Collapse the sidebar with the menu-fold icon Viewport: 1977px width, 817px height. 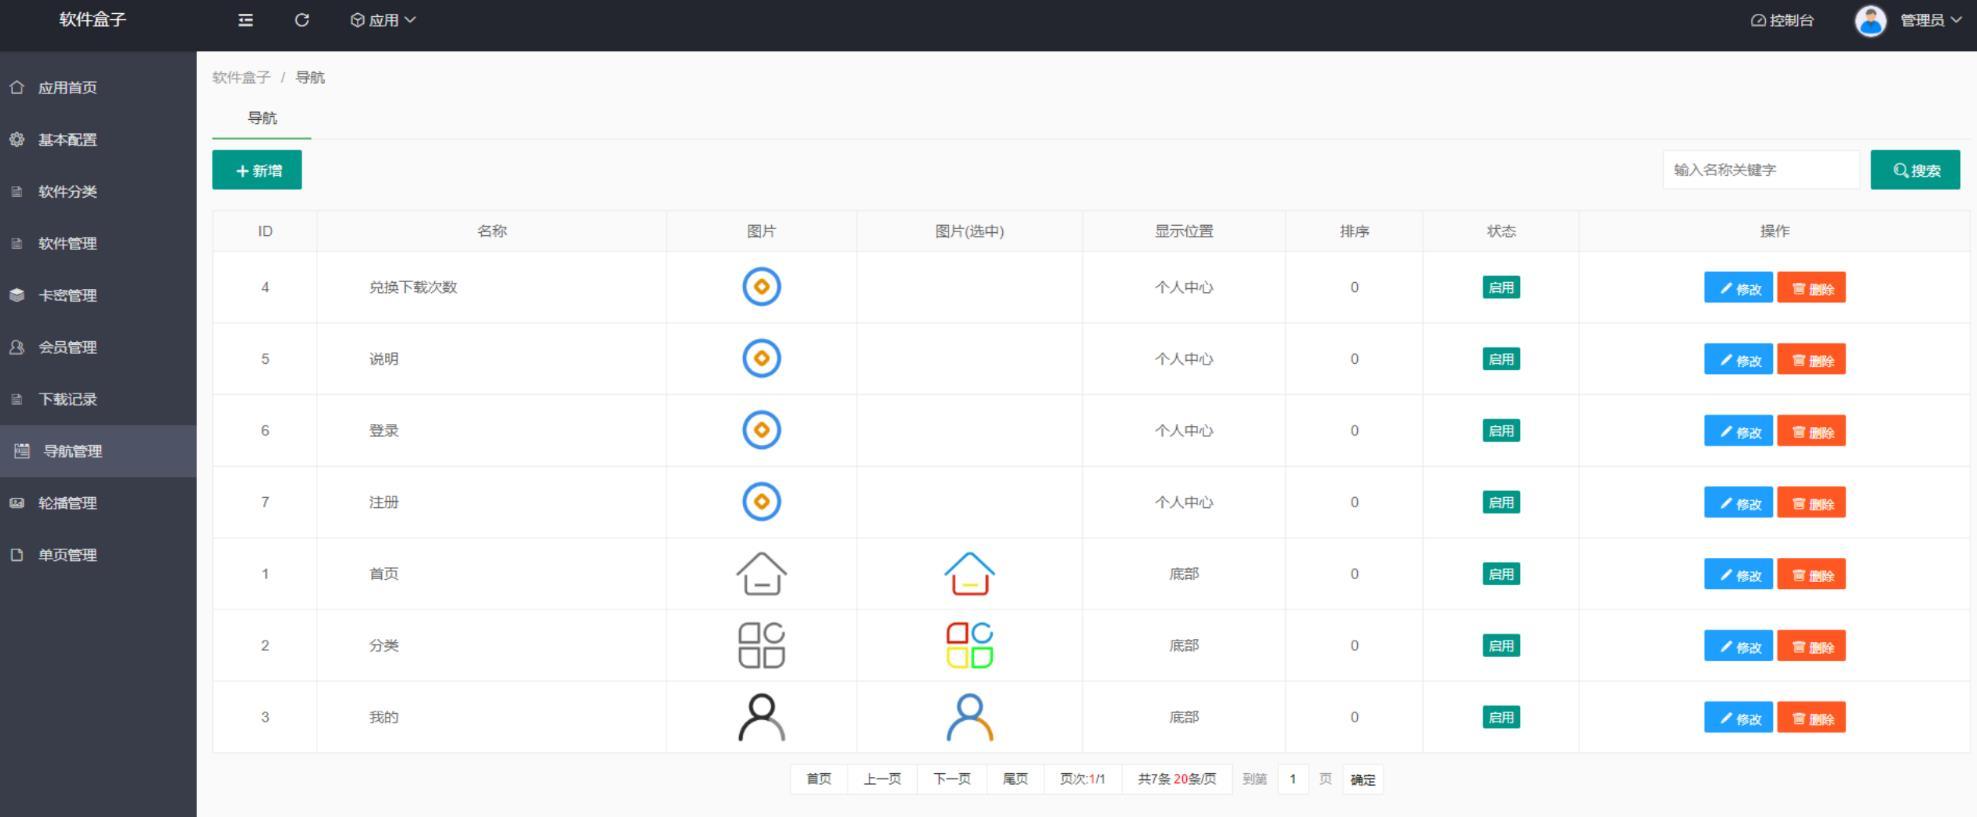(x=245, y=20)
